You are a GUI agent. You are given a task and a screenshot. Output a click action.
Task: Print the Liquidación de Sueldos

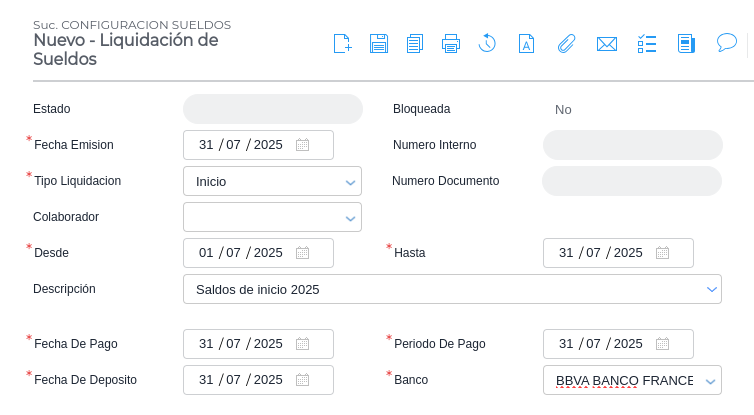point(451,43)
